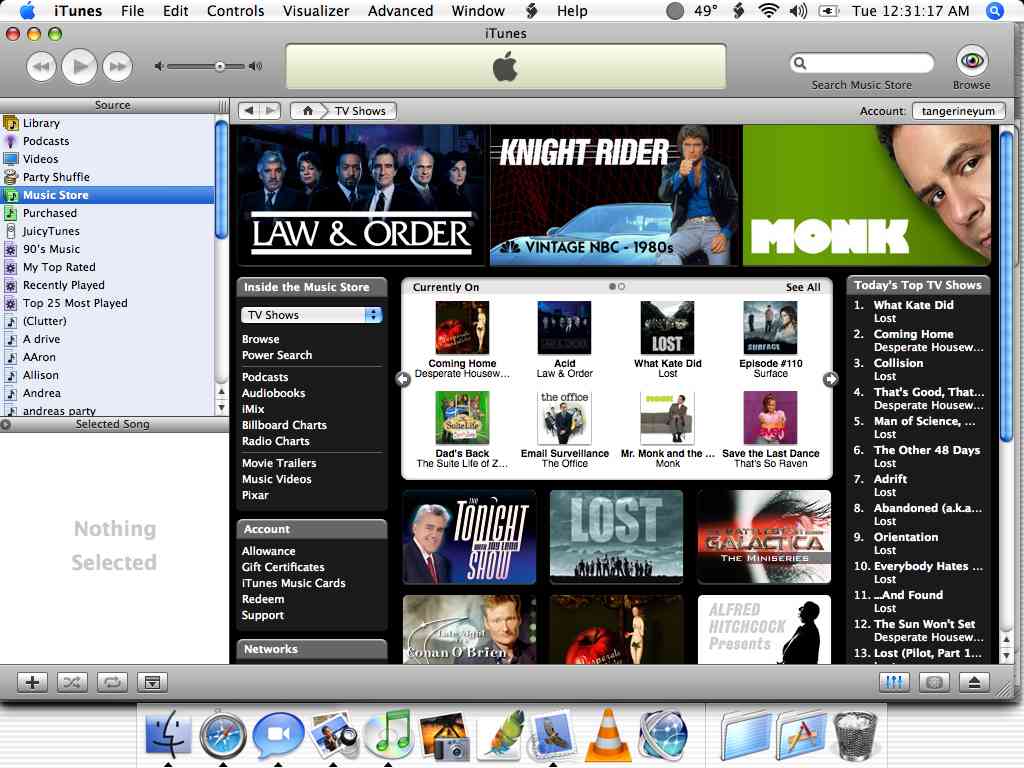Open What Kate Did in Top TV Shows
Image resolution: width=1024 pixels, height=768 pixels.
click(x=913, y=305)
